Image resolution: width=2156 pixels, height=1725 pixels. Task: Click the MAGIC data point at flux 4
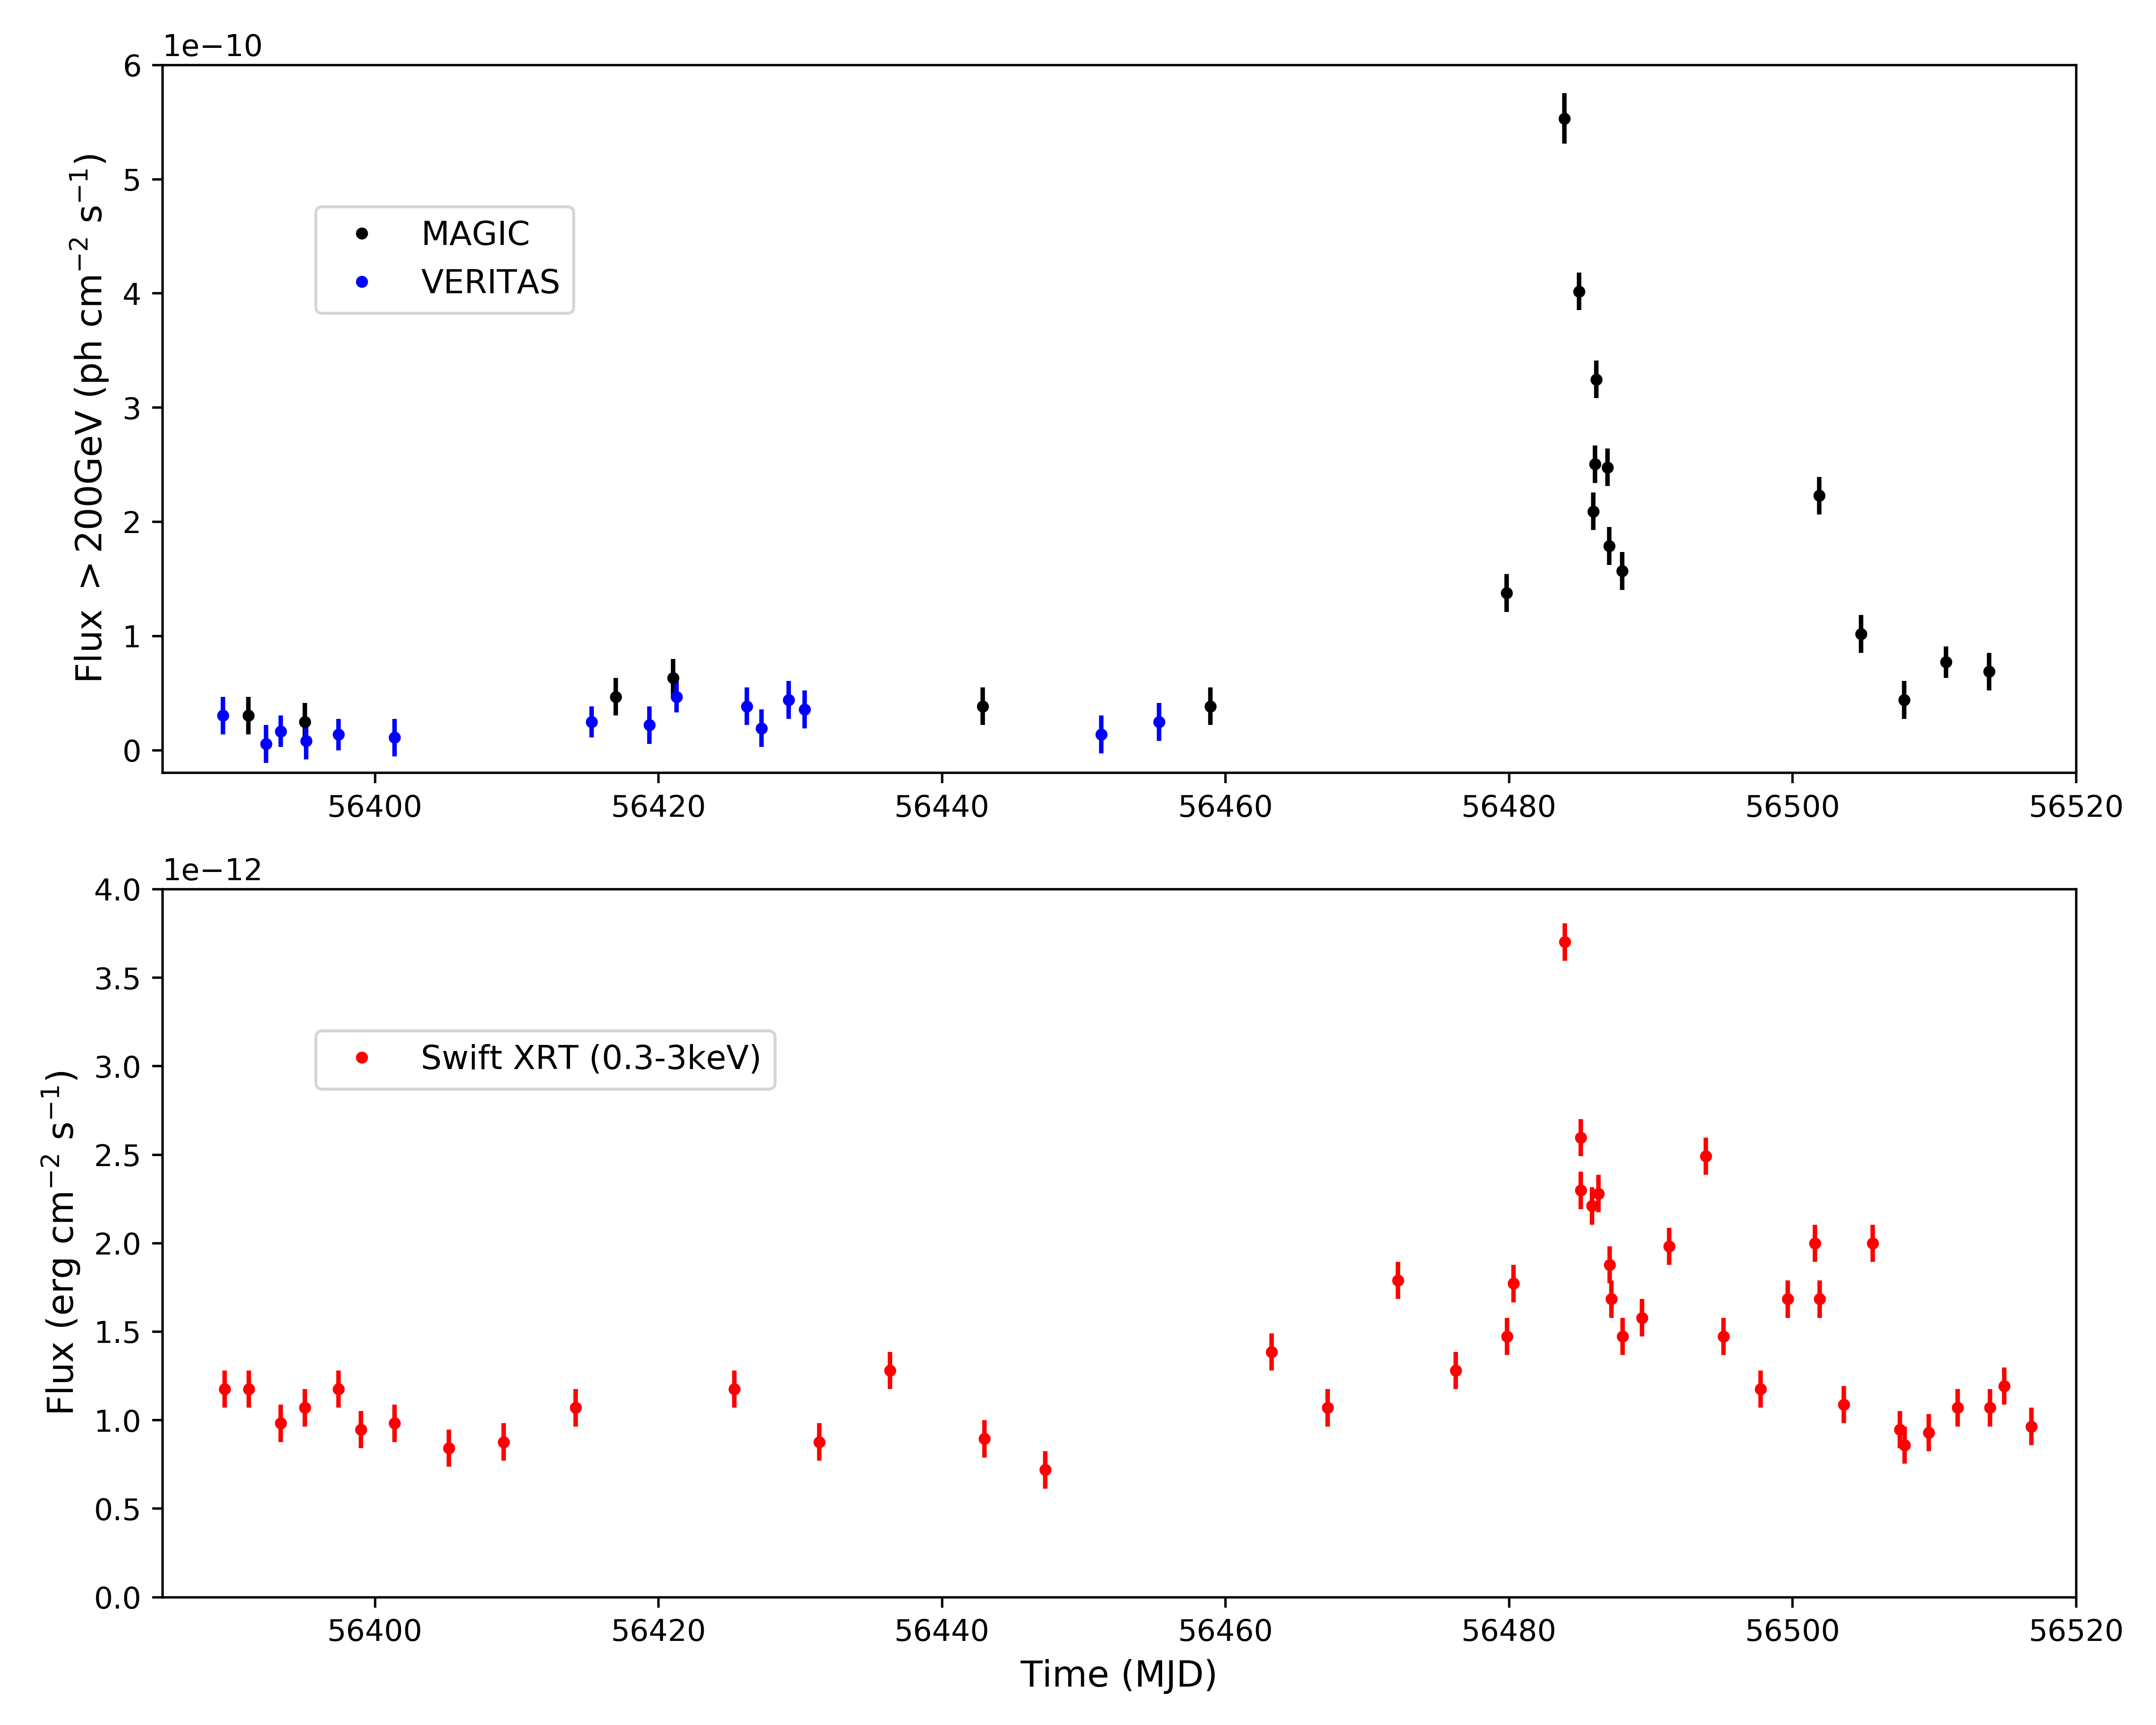coord(1579,292)
